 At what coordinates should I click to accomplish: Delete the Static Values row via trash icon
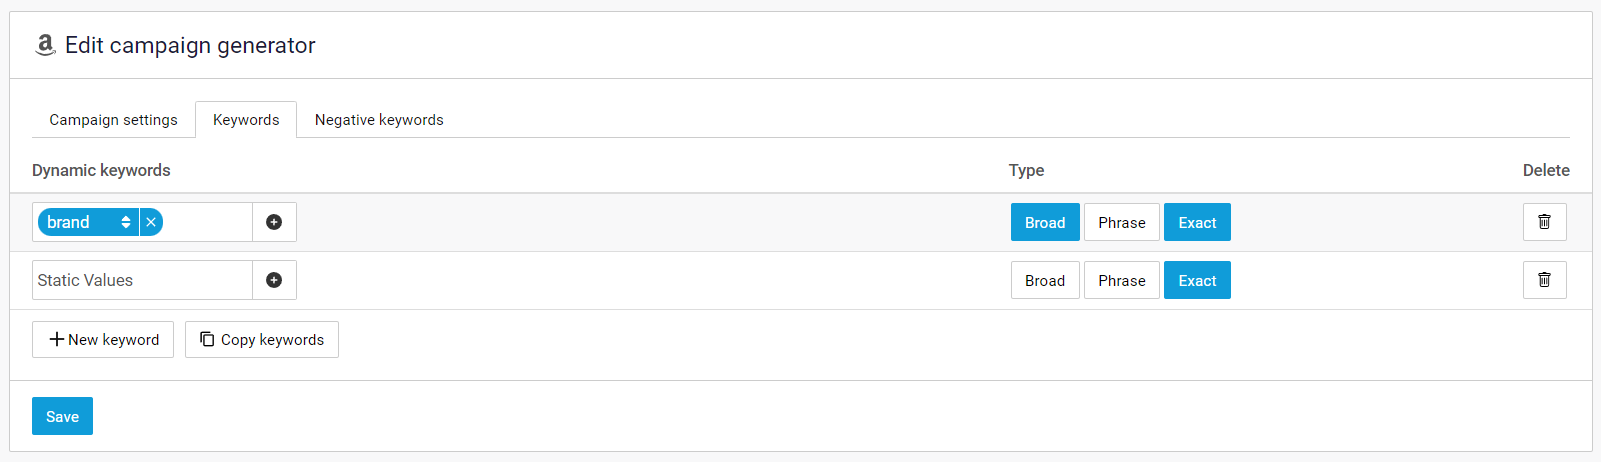tap(1544, 280)
